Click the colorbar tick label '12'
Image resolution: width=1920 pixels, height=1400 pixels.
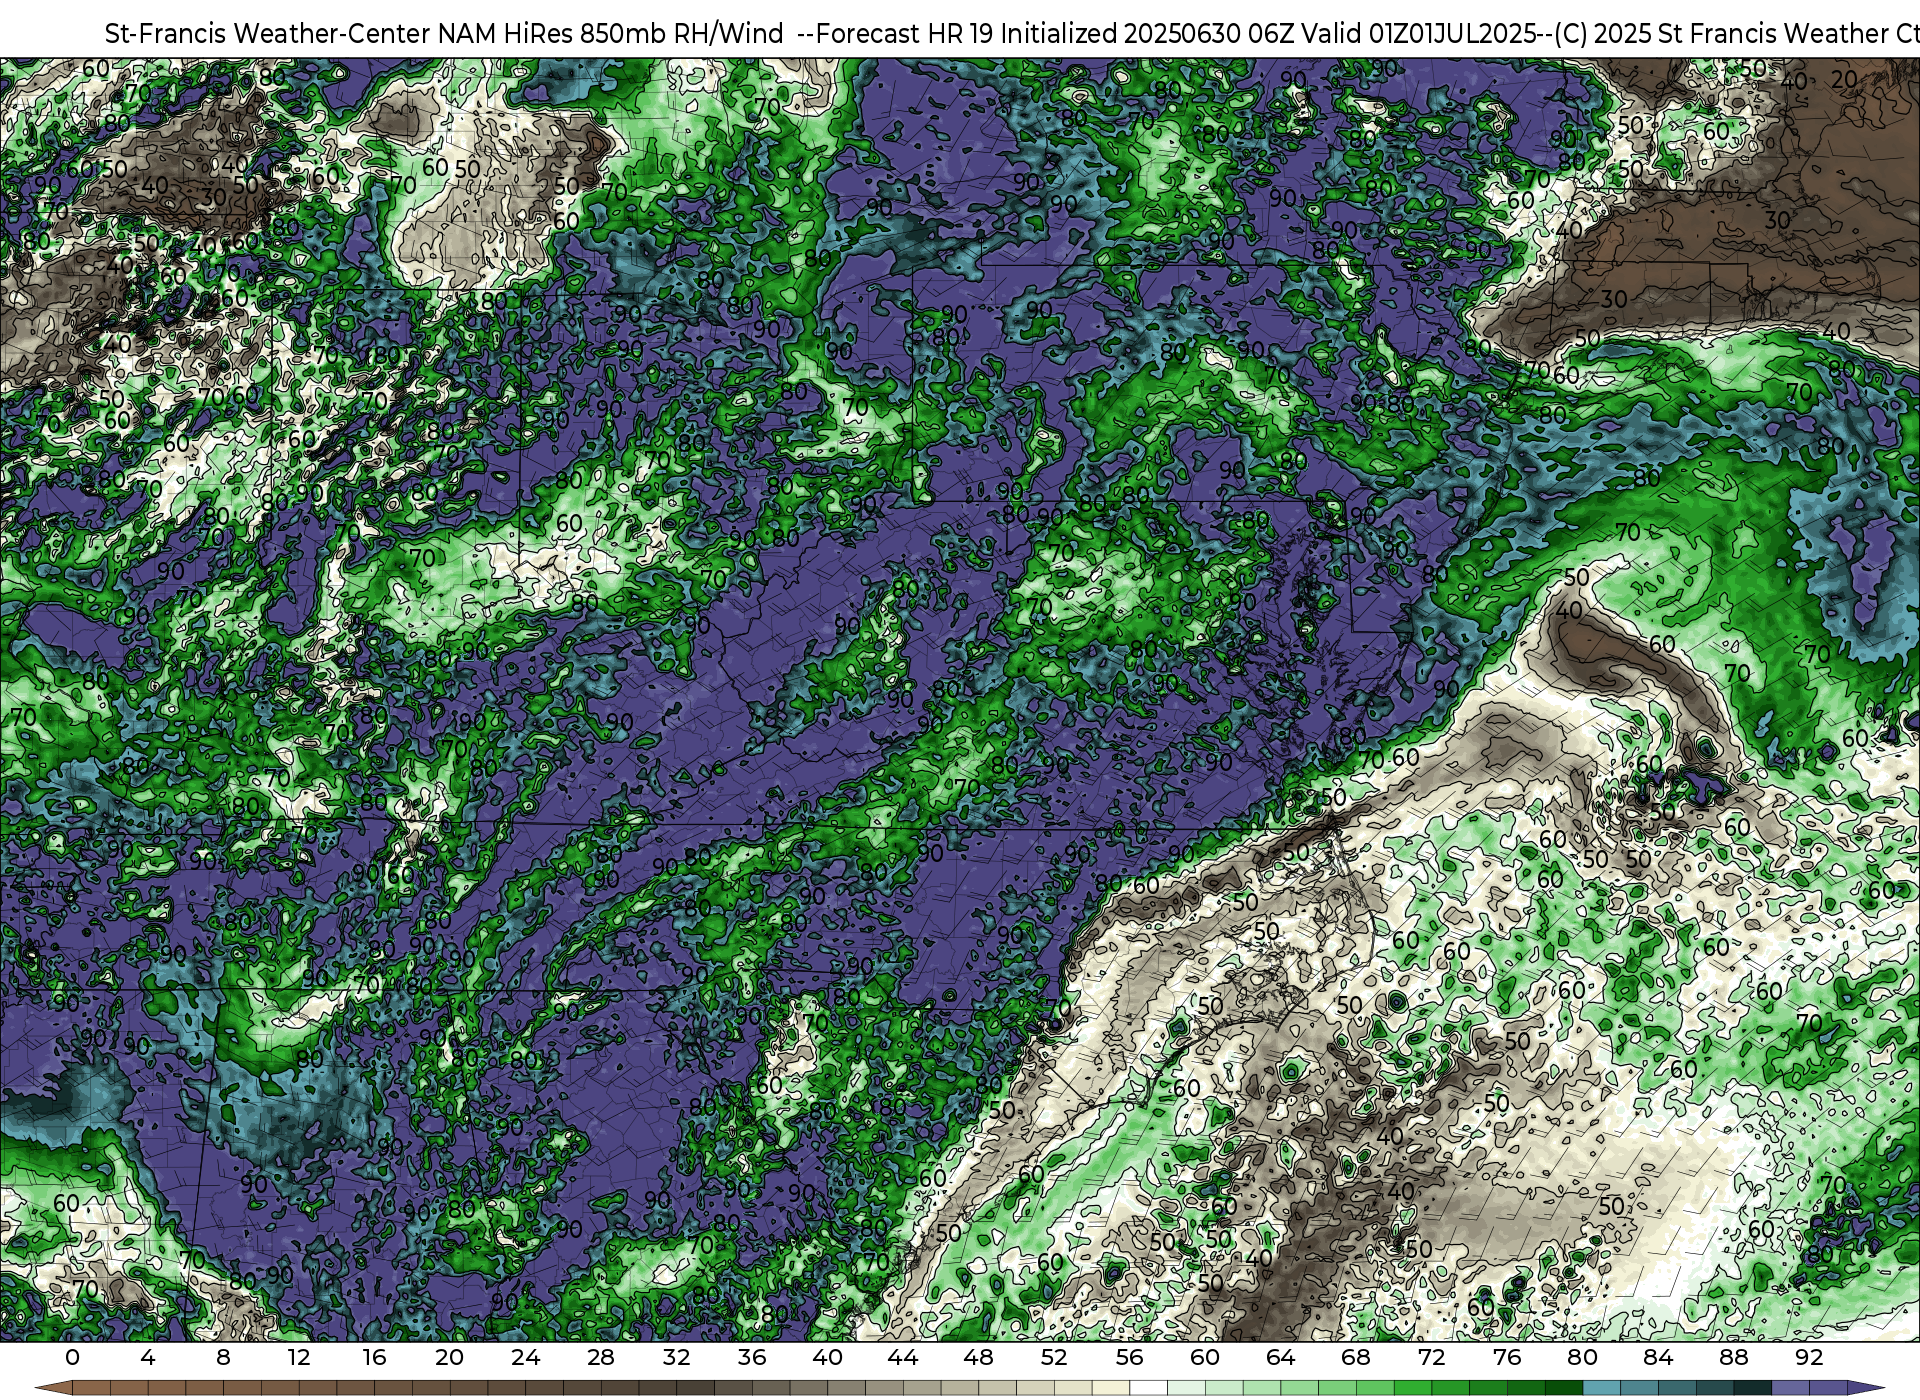coord(299,1357)
